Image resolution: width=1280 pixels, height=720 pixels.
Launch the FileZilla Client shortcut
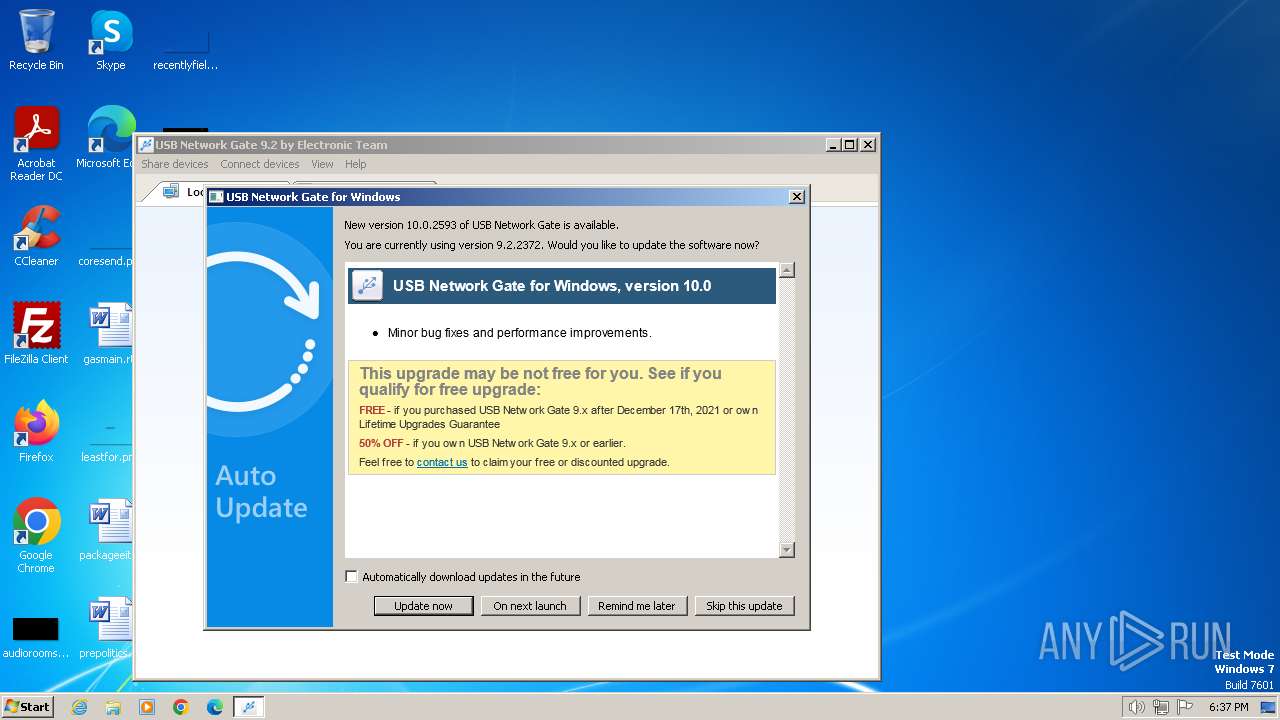click(36, 334)
